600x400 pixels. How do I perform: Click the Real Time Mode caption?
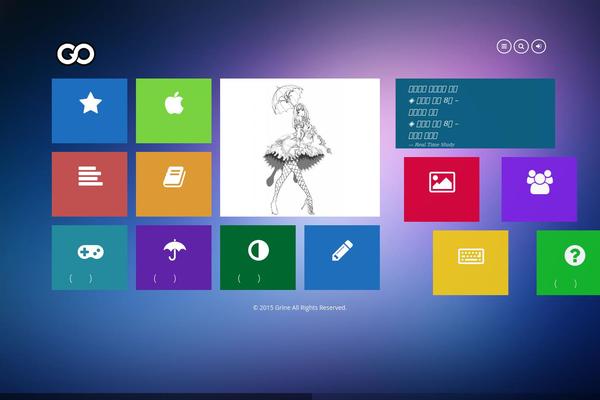click(x=432, y=145)
